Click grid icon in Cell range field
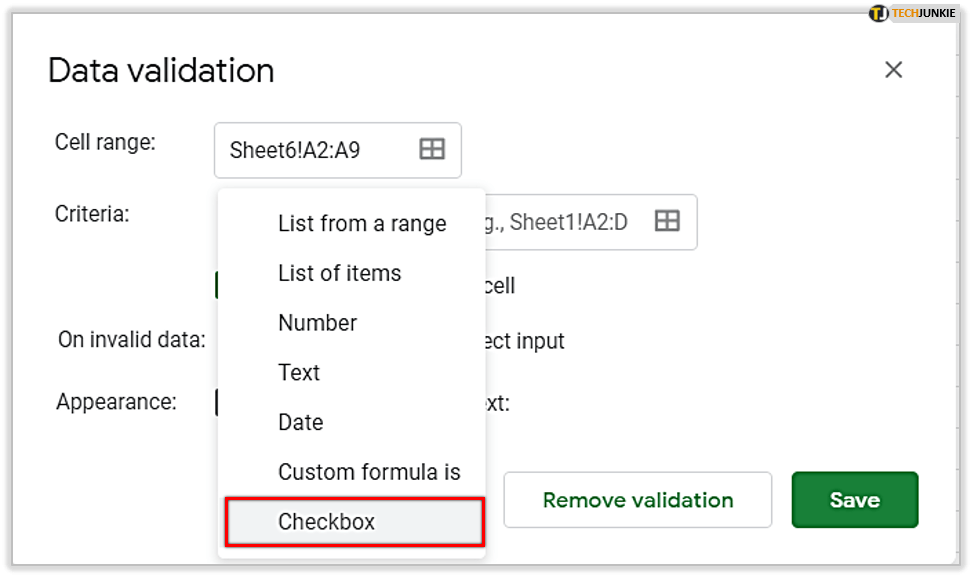Viewport: 972px width, 577px height. tap(432, 150)
